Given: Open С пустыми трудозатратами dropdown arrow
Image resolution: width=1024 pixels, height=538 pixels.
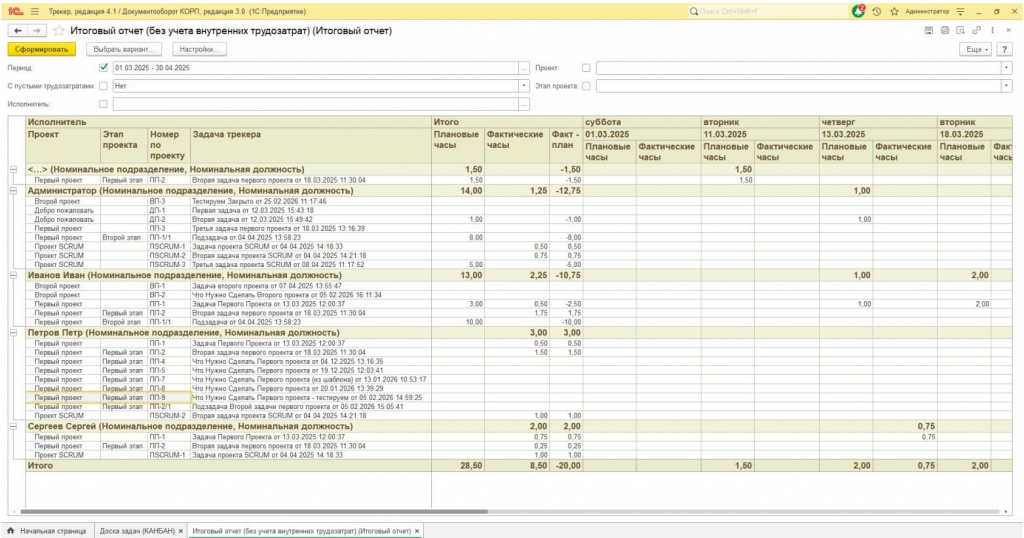Looking at the screenshot, I should click(x=524, y=86).
